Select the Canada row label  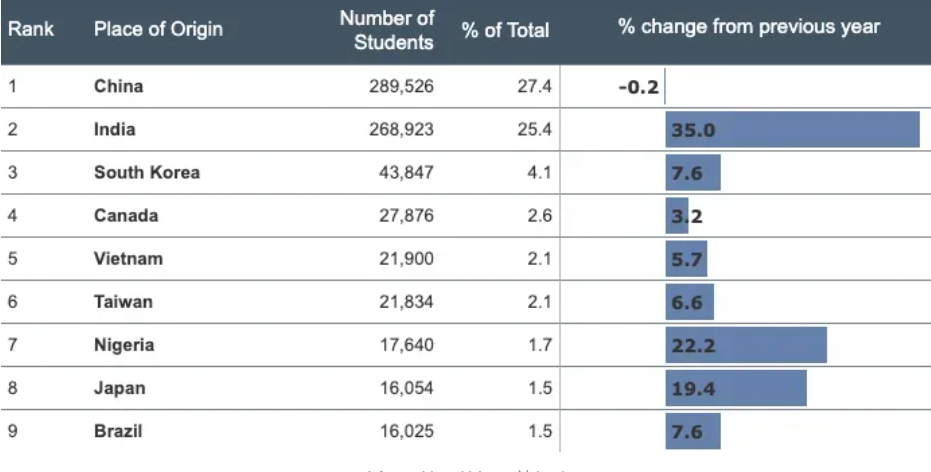pyautogui.click(x=126, y=215)
